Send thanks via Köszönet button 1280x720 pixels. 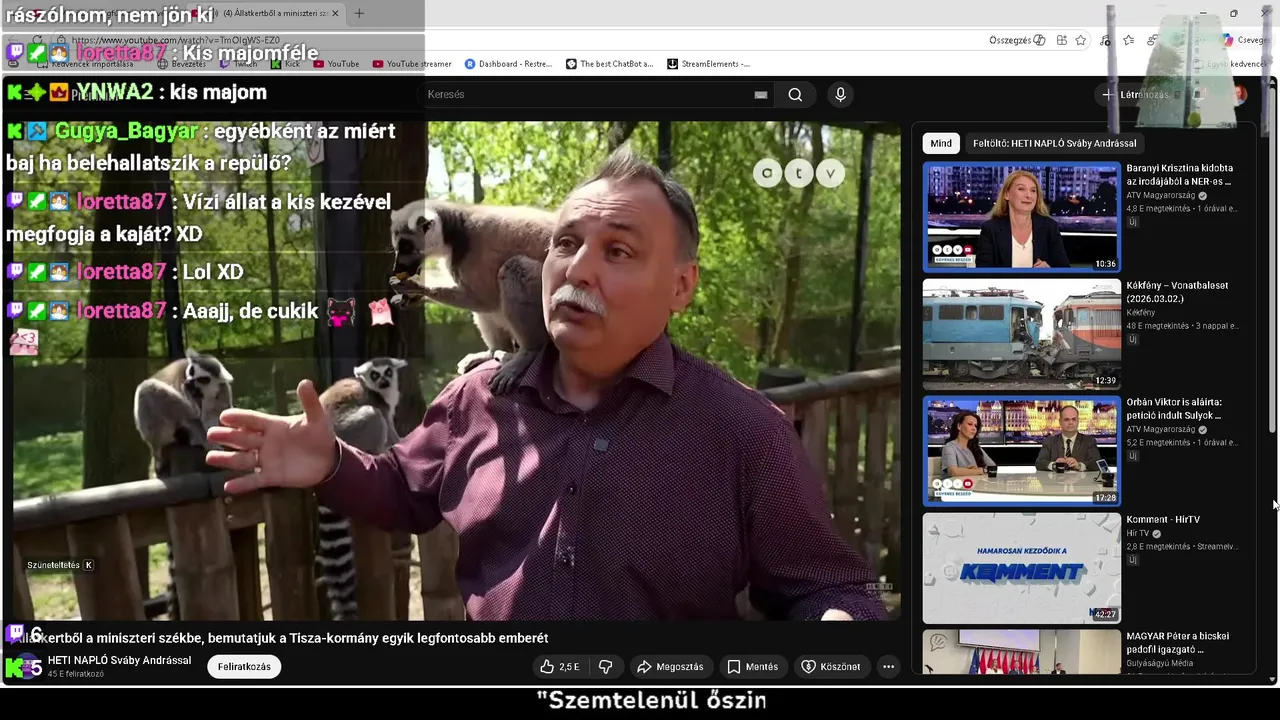coord(831,666)
